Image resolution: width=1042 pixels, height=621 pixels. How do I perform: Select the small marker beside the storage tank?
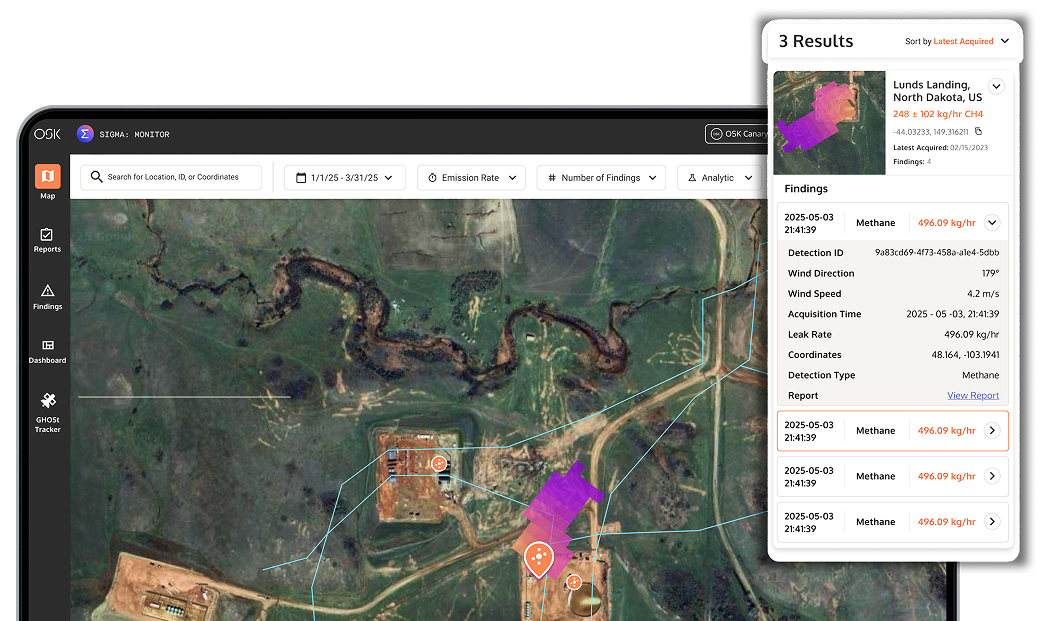[x=574, y=582]
